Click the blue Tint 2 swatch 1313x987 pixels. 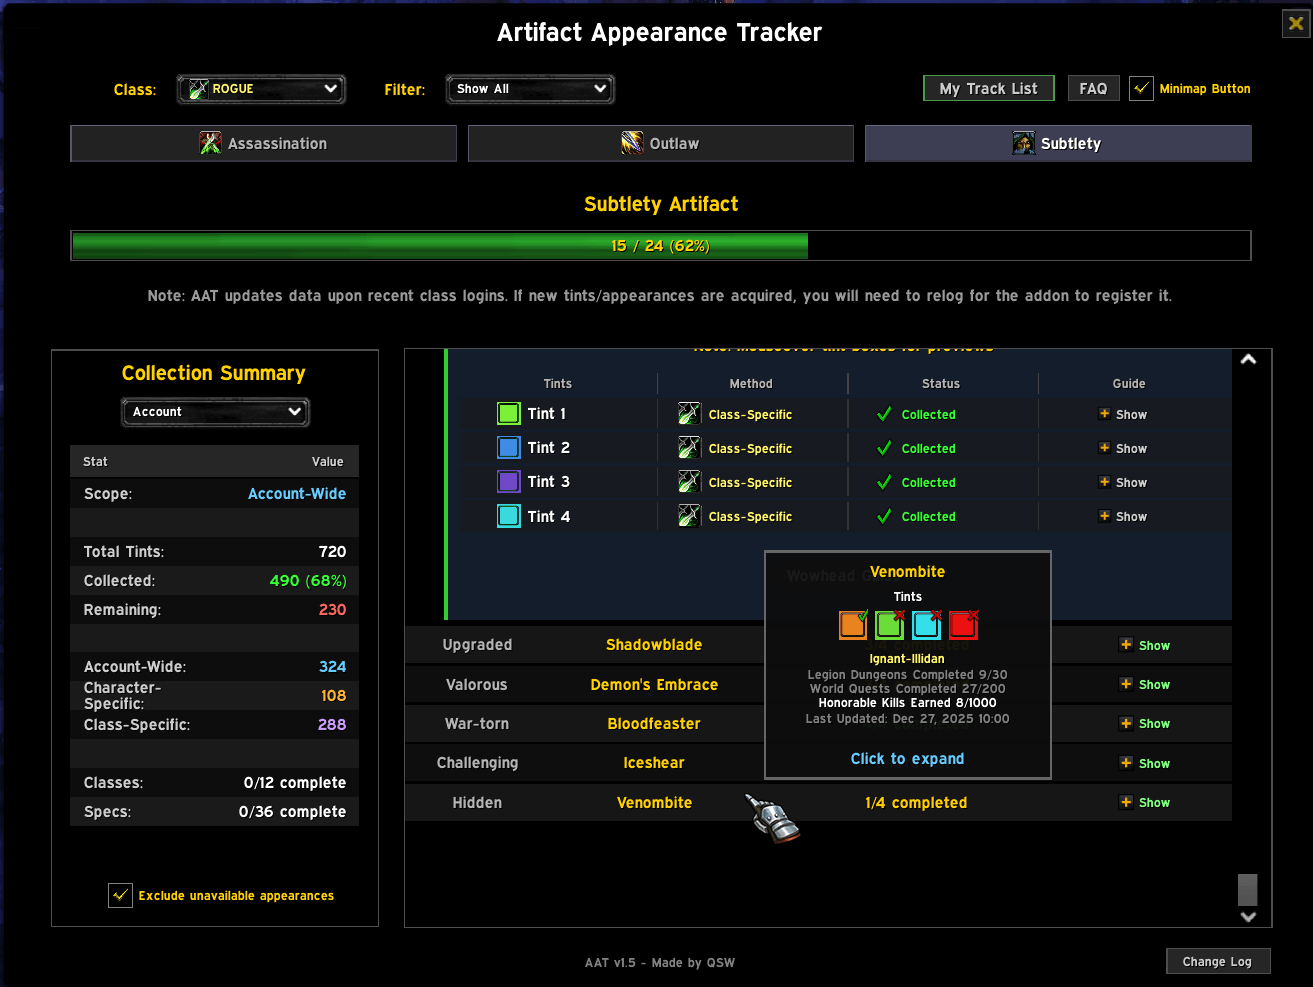(509, 448)
